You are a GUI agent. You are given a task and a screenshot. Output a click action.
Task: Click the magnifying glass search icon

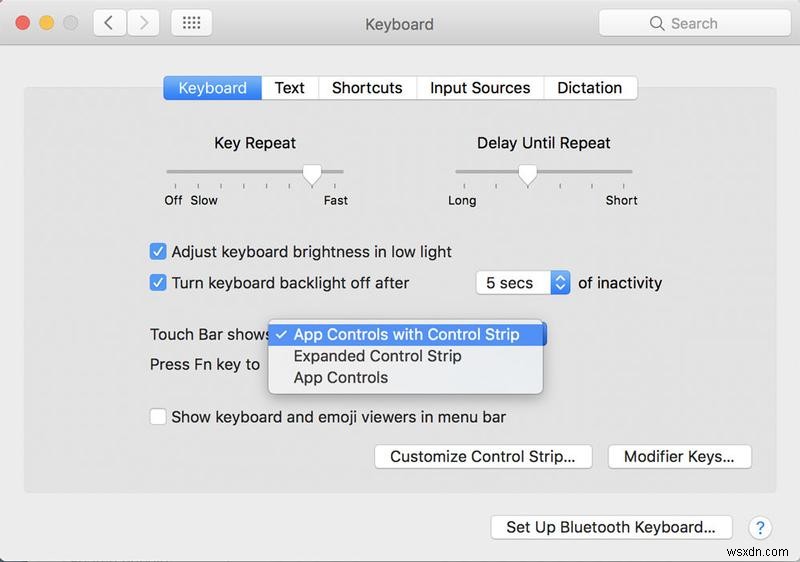pyautogui.click(x=657, y=23)
